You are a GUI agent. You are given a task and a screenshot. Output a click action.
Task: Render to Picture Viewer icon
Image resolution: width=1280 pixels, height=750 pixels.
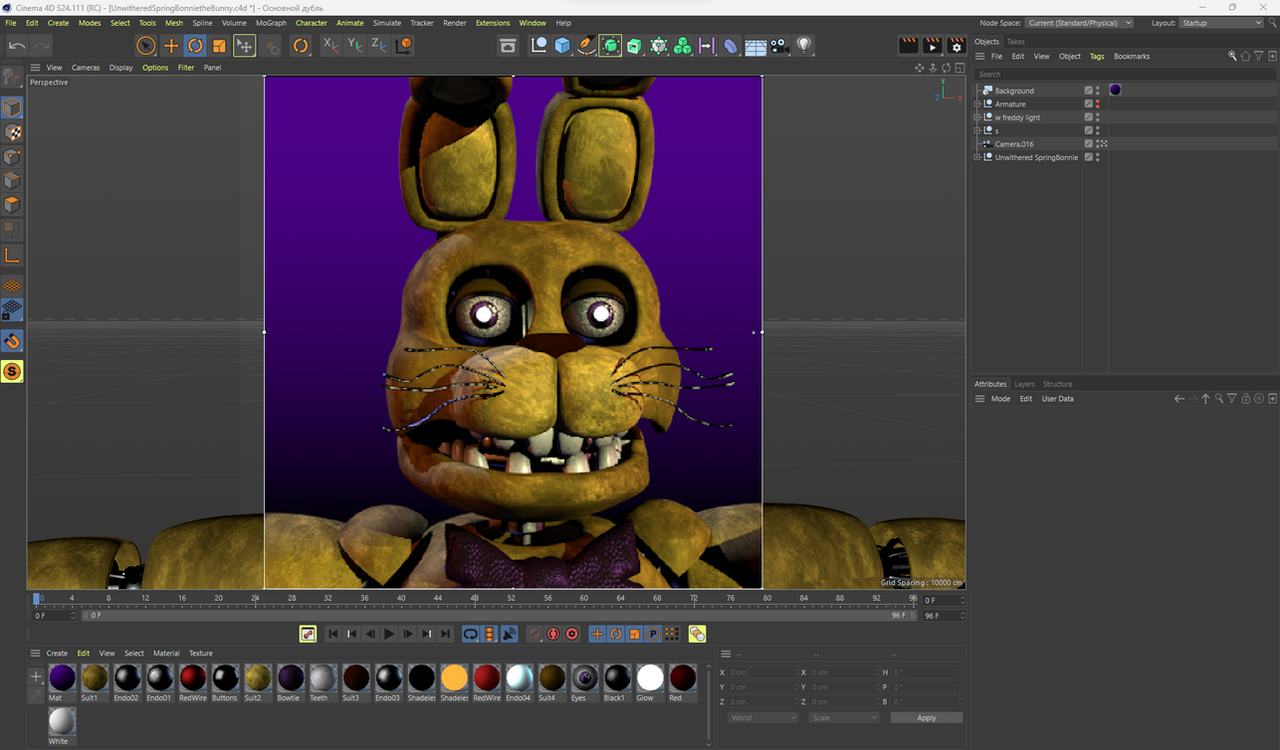[932, 45]
